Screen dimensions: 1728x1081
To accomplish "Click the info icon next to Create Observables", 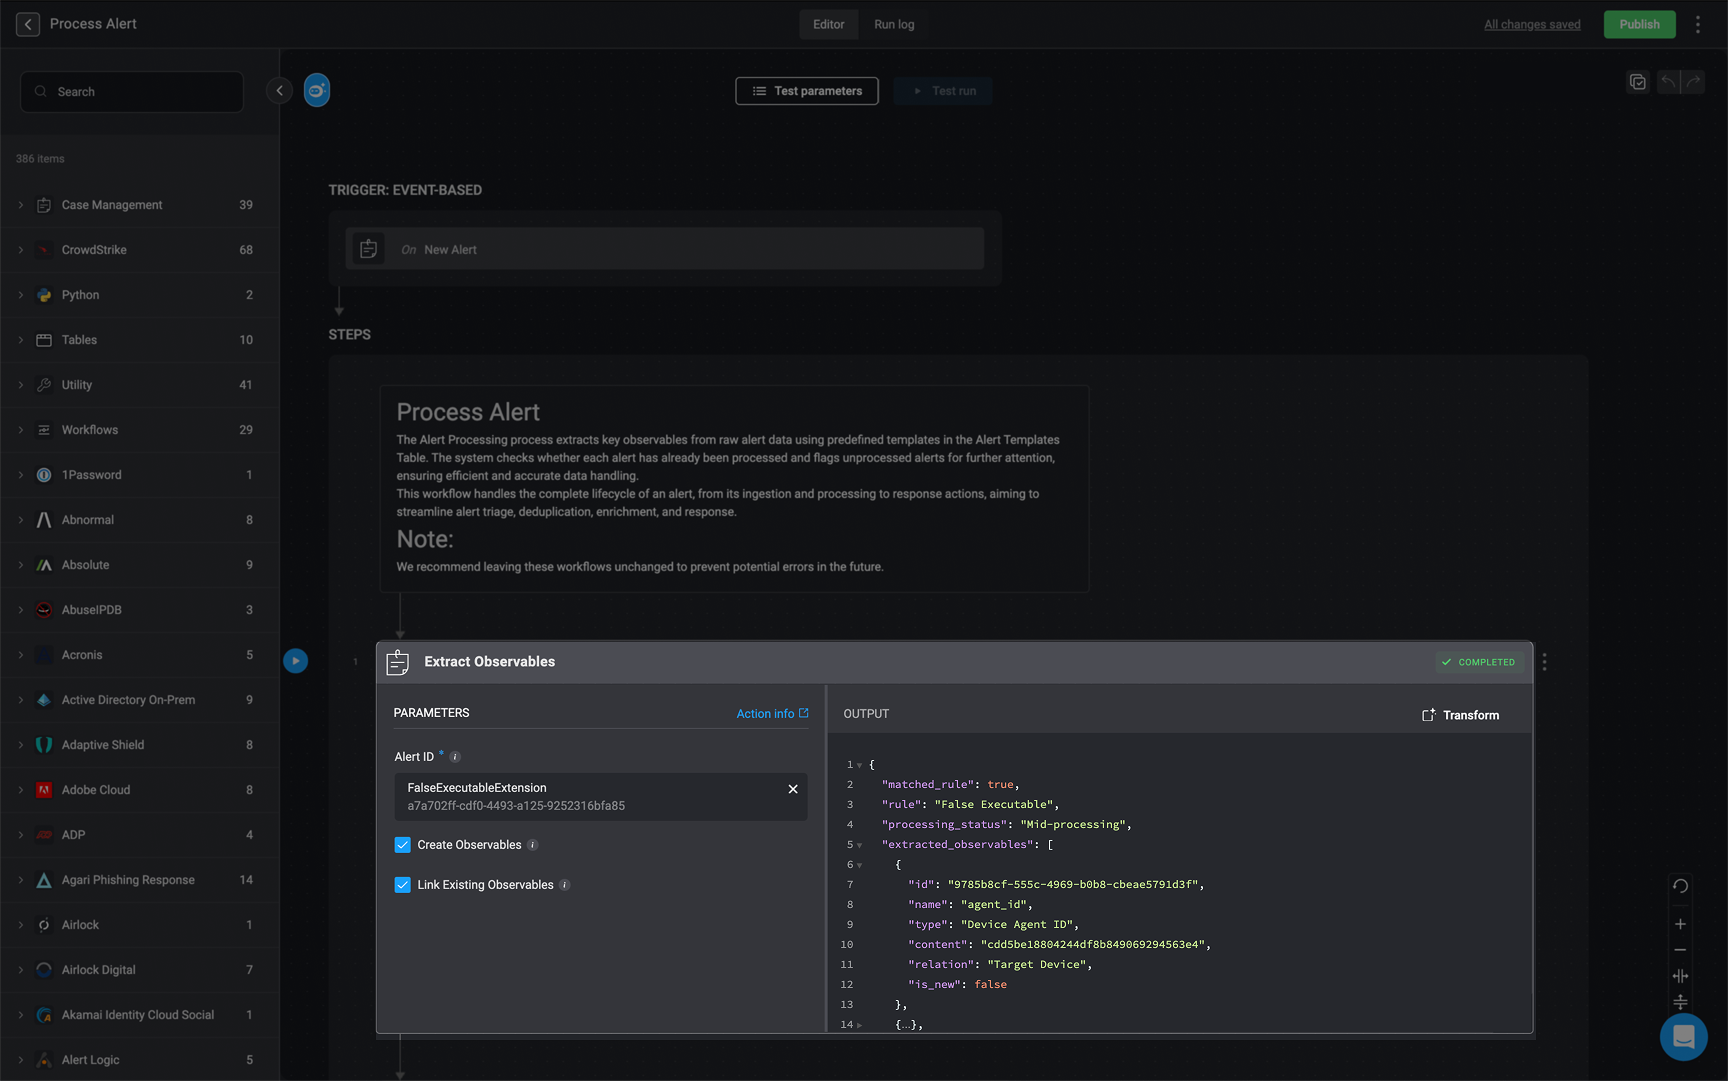I will click(x=532, y=845).
